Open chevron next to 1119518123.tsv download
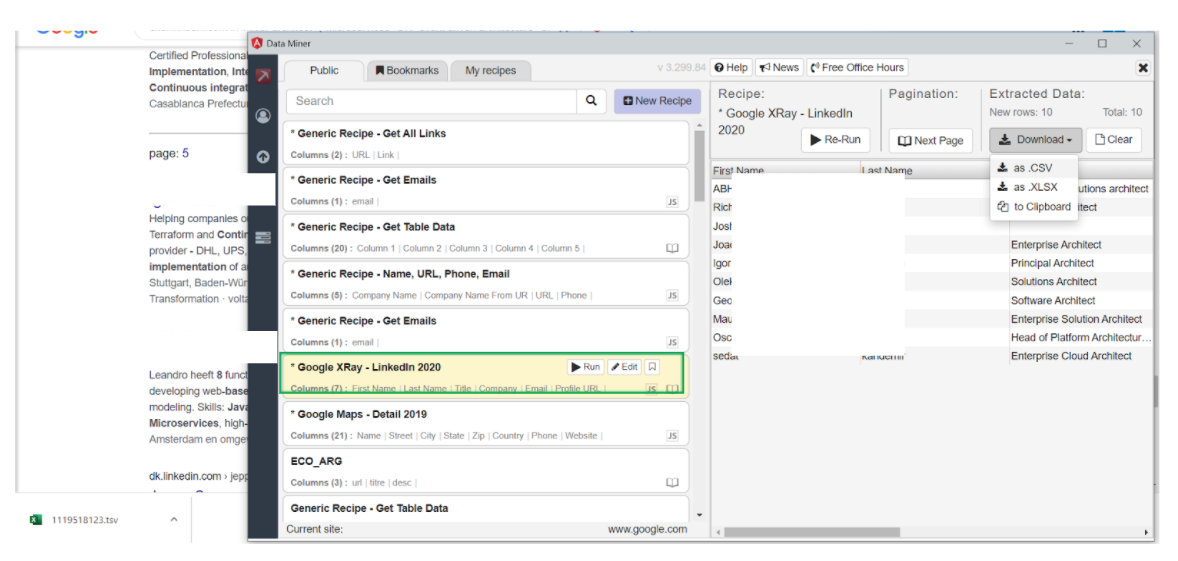This screenshot has height=561, width=1178. tap(173, 520)
